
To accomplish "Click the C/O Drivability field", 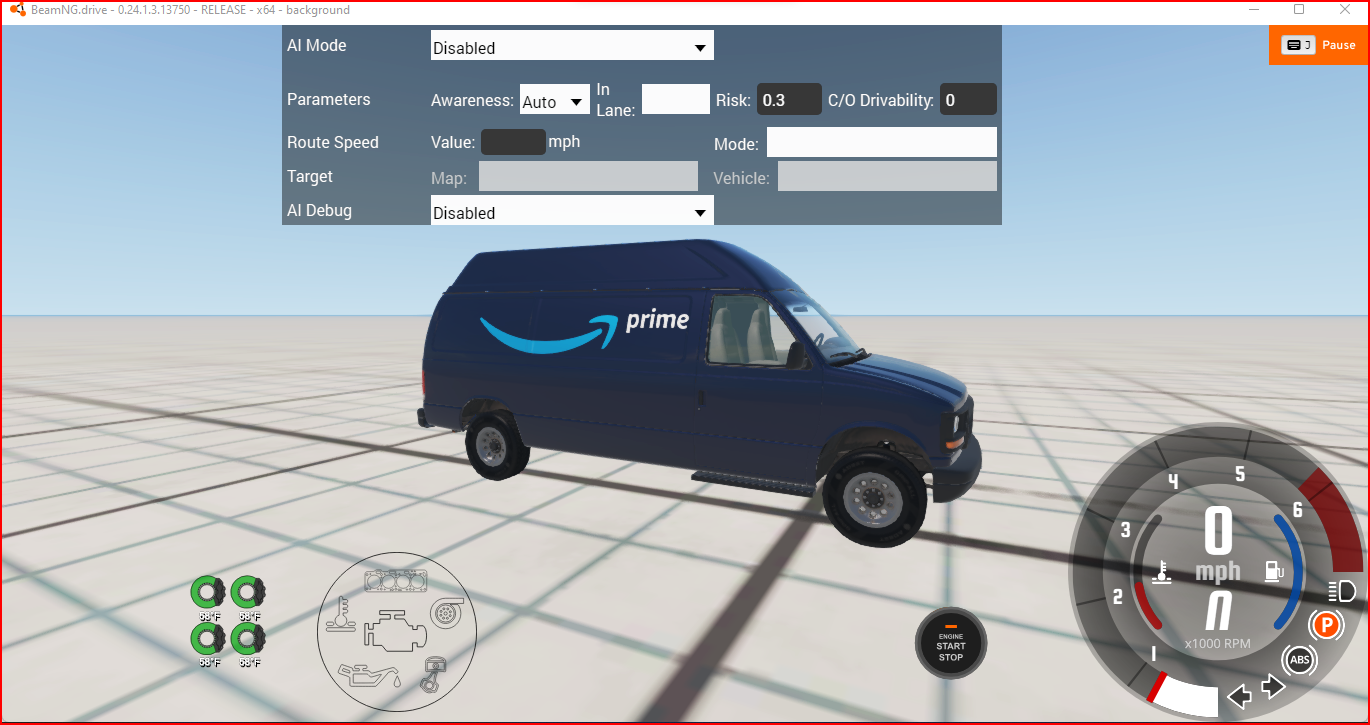I will pyautogui.click(x=968, y=99).
